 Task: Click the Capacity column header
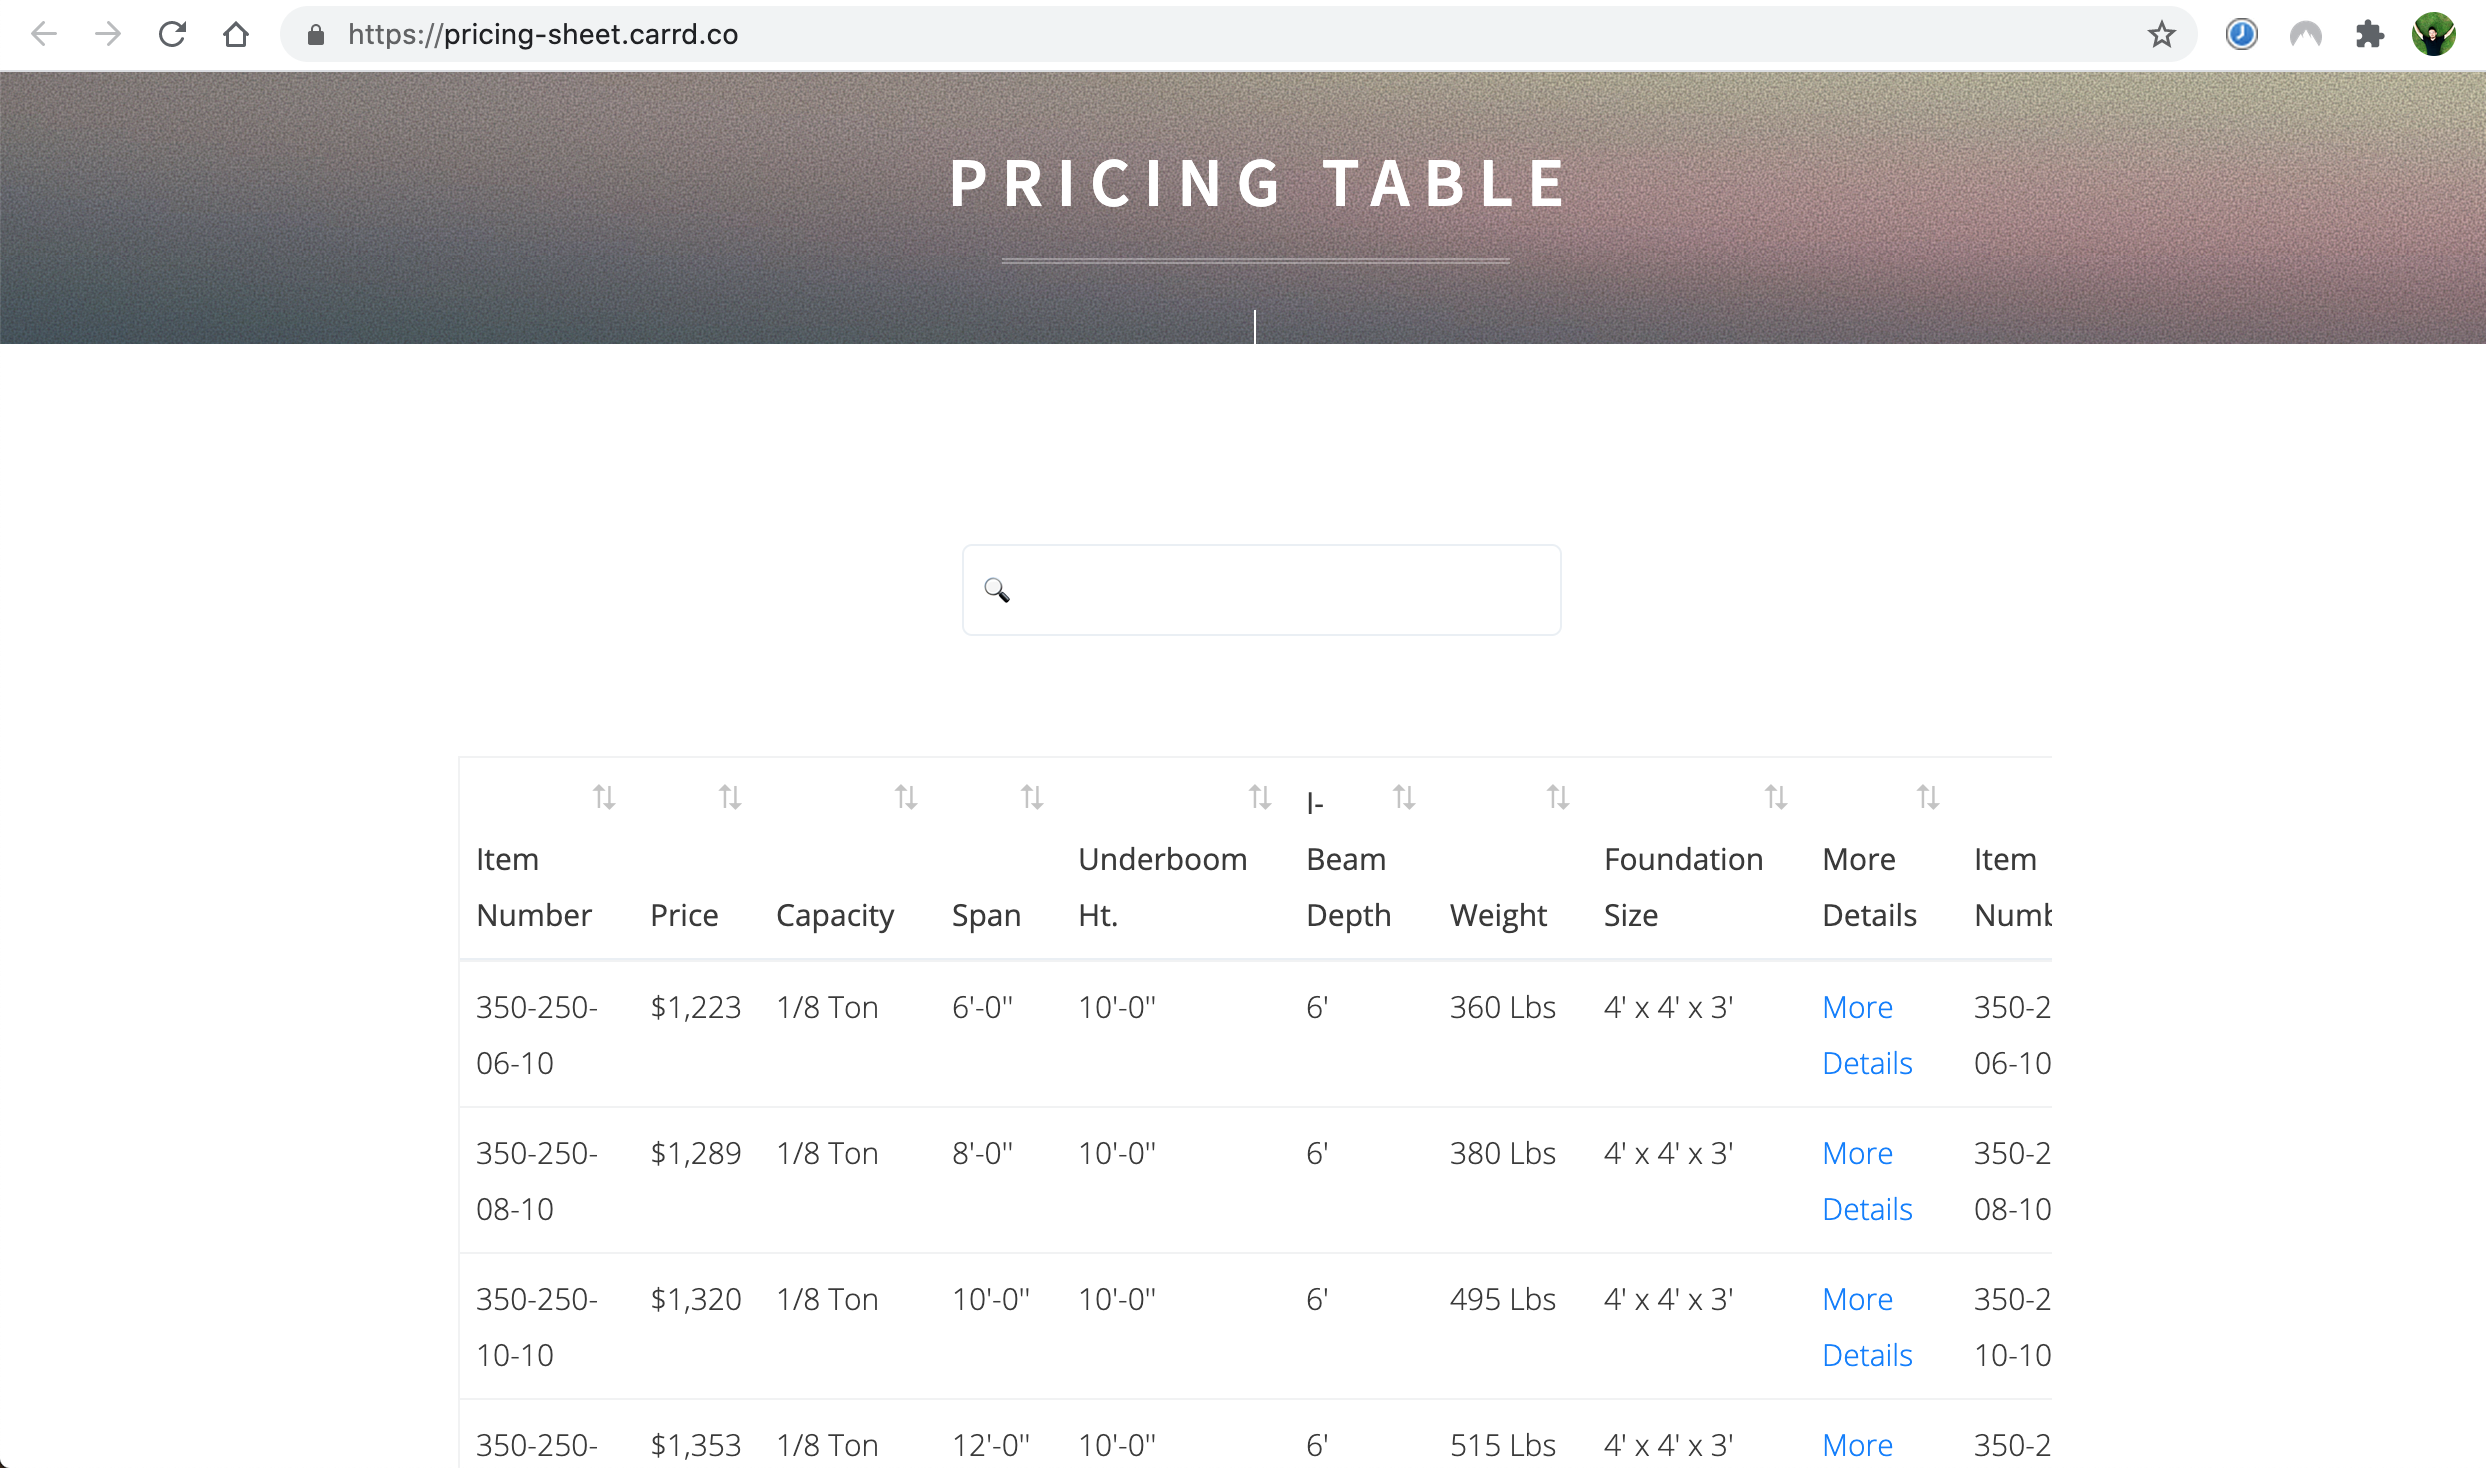click(x=835, y=915)
